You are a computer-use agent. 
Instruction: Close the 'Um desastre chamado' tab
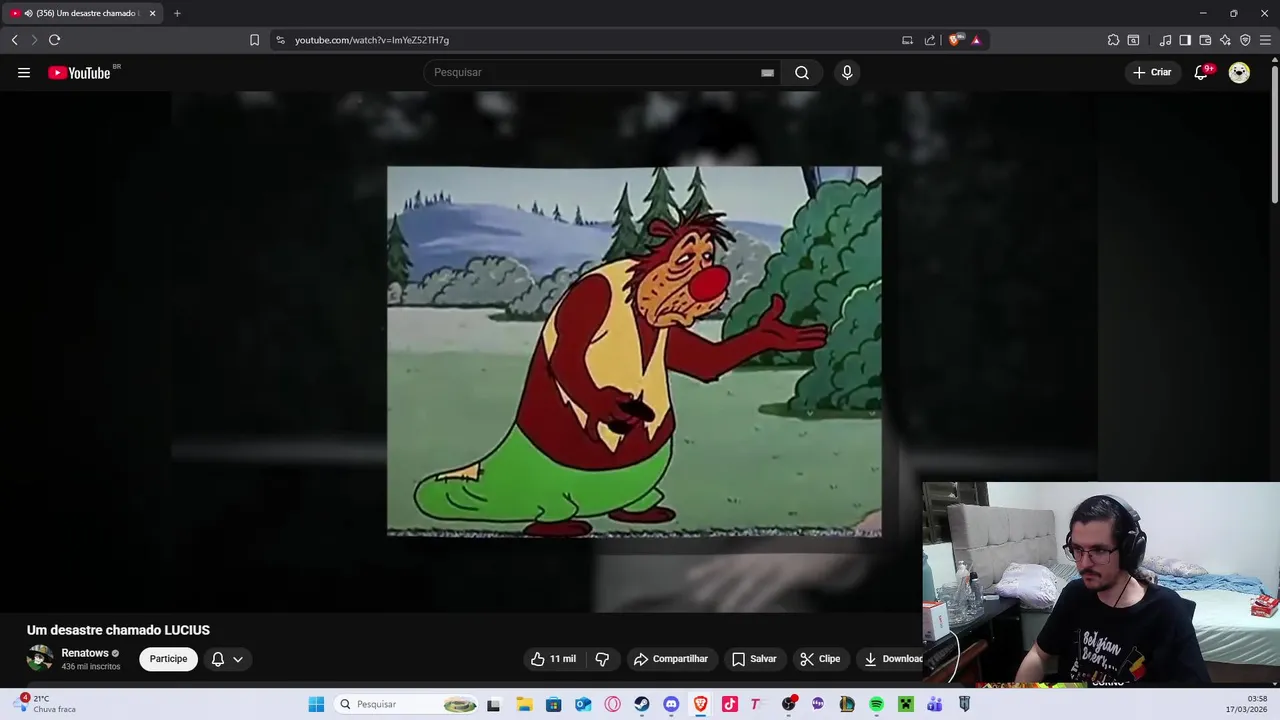152,13
